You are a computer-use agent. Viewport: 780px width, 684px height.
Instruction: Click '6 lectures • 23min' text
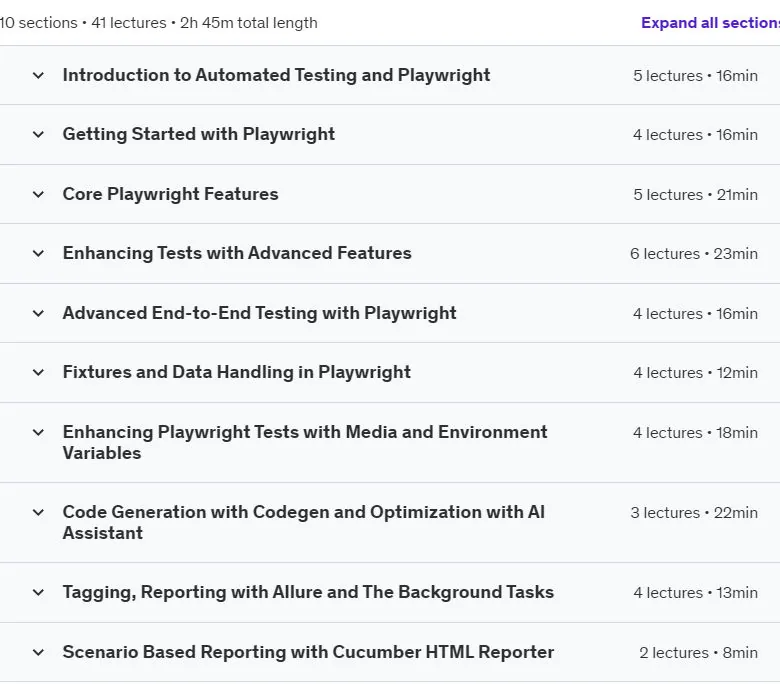click(x=694, y=254)
